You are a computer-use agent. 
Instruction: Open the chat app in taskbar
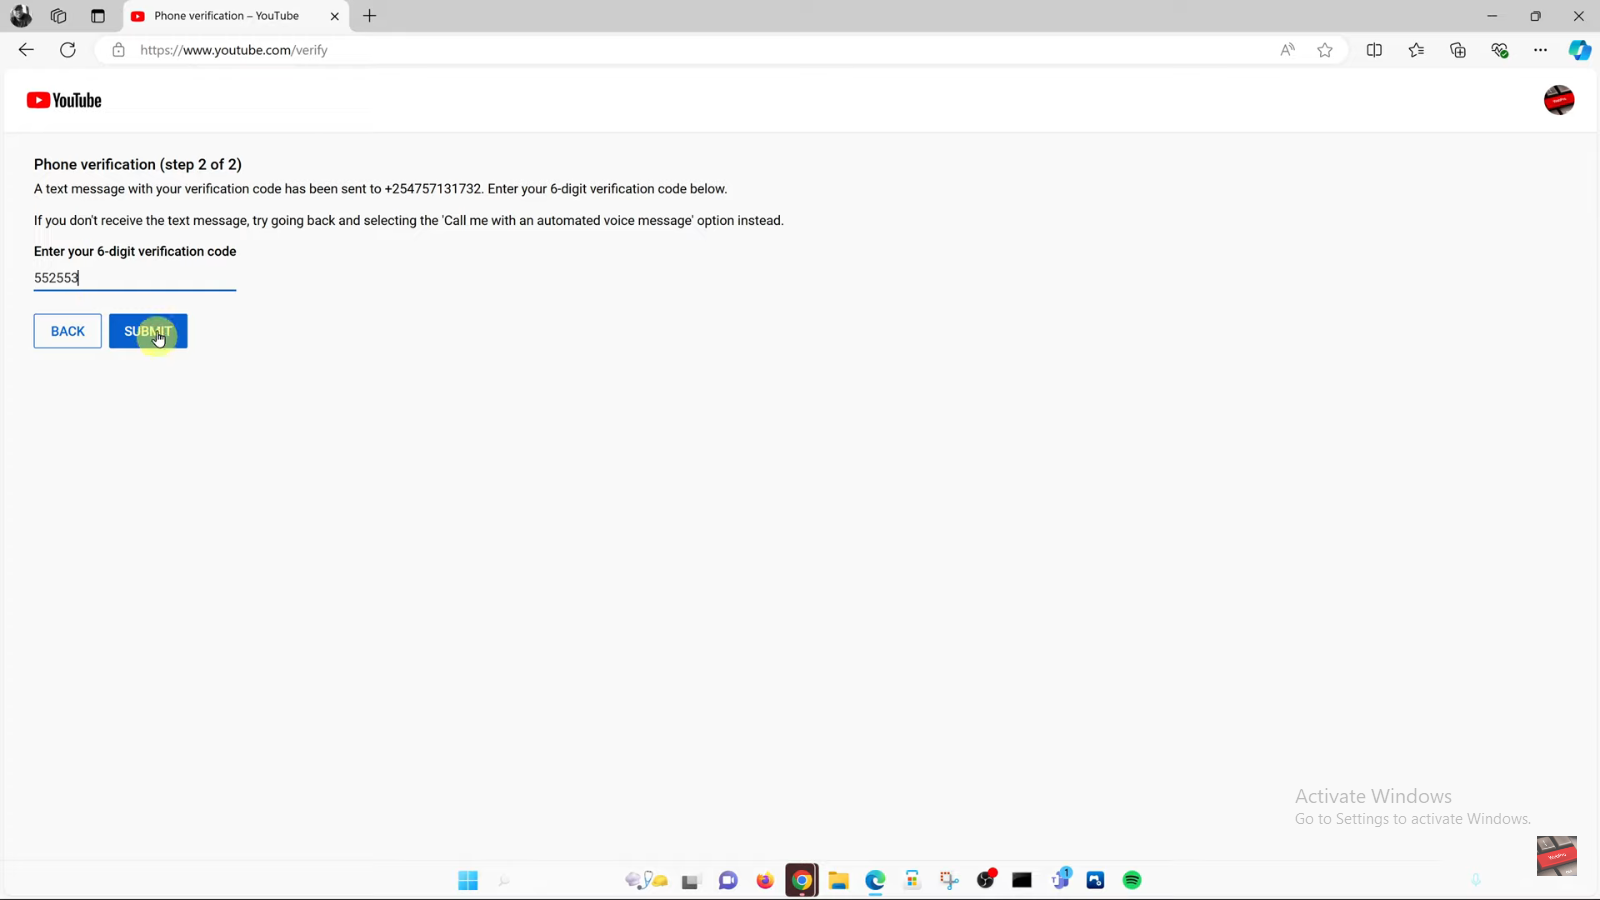[x=728, y=880]
